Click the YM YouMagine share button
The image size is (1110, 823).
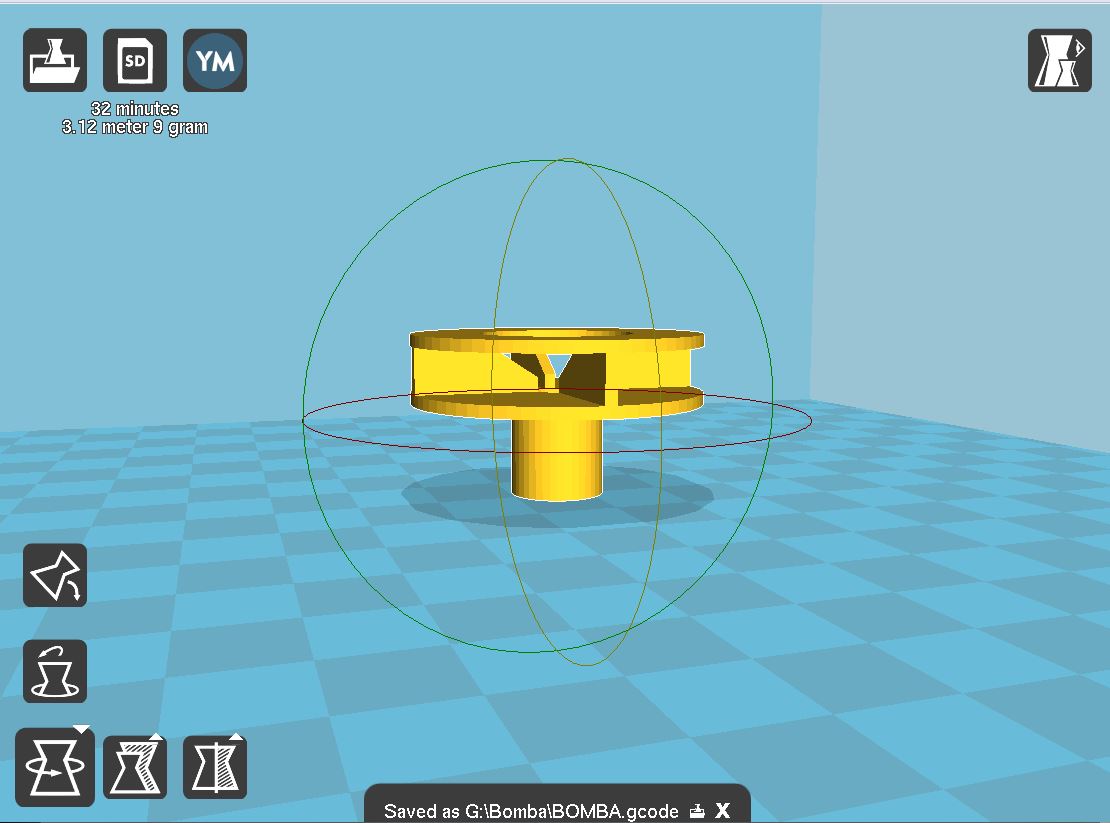click(214, 60)
